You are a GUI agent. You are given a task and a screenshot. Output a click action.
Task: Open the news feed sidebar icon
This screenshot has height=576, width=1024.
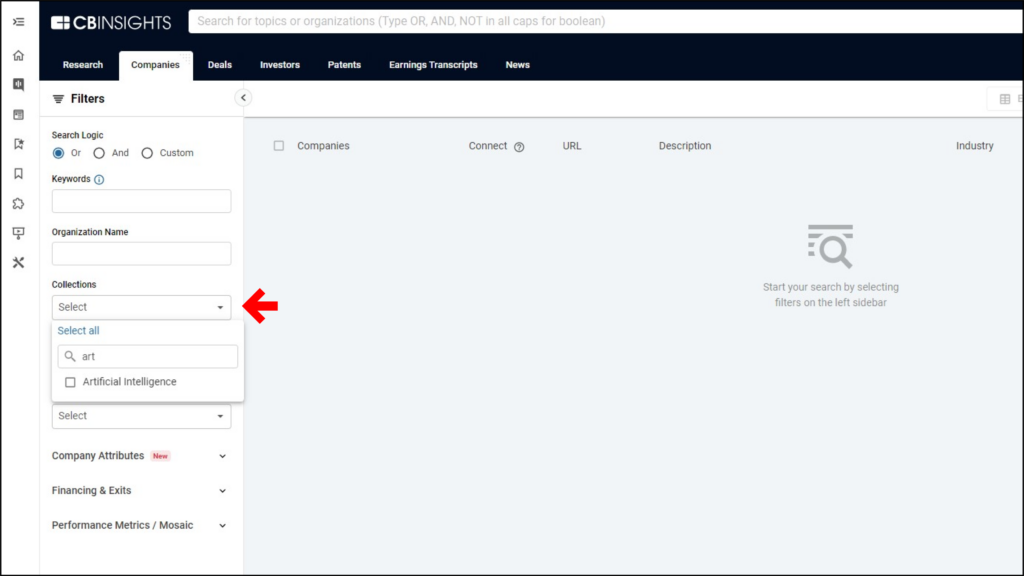[18, 115]
